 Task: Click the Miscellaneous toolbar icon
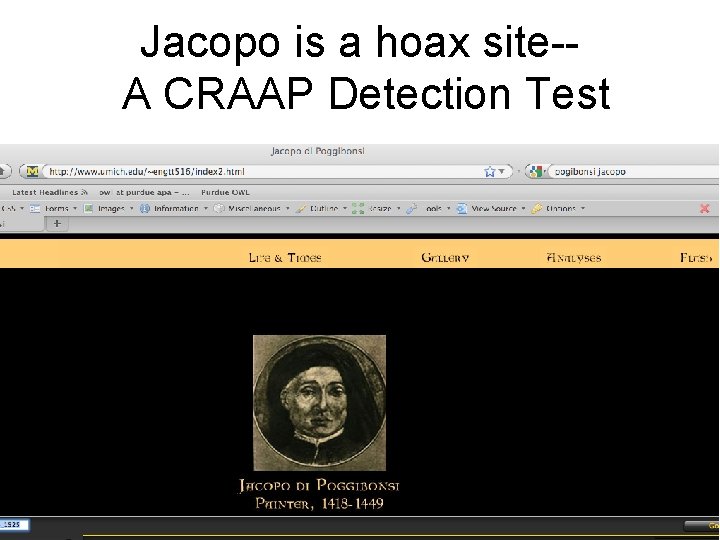(219, 208)
